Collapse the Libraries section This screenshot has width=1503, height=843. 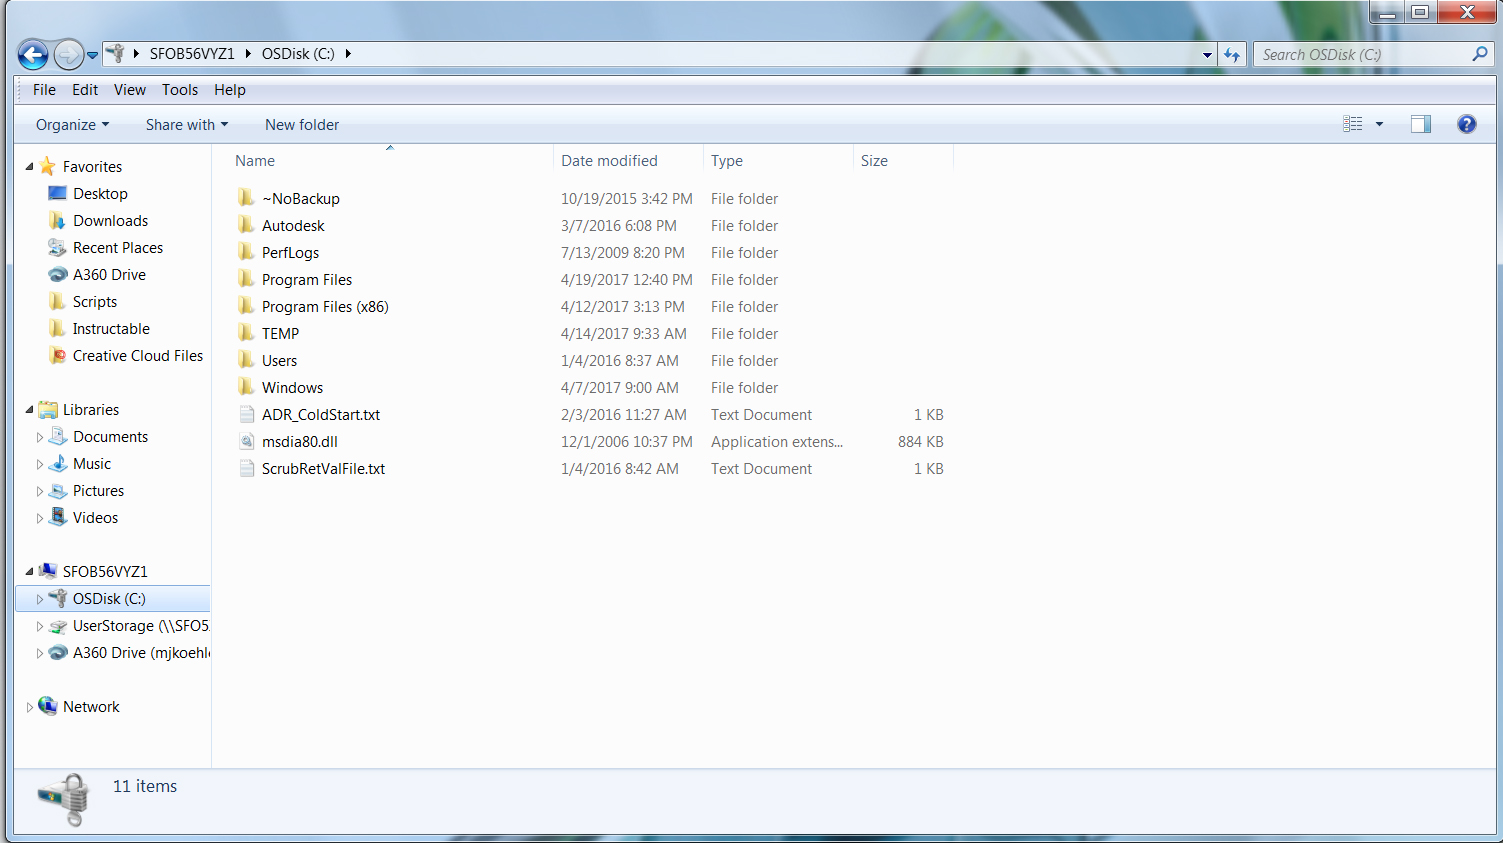point(29,410)
